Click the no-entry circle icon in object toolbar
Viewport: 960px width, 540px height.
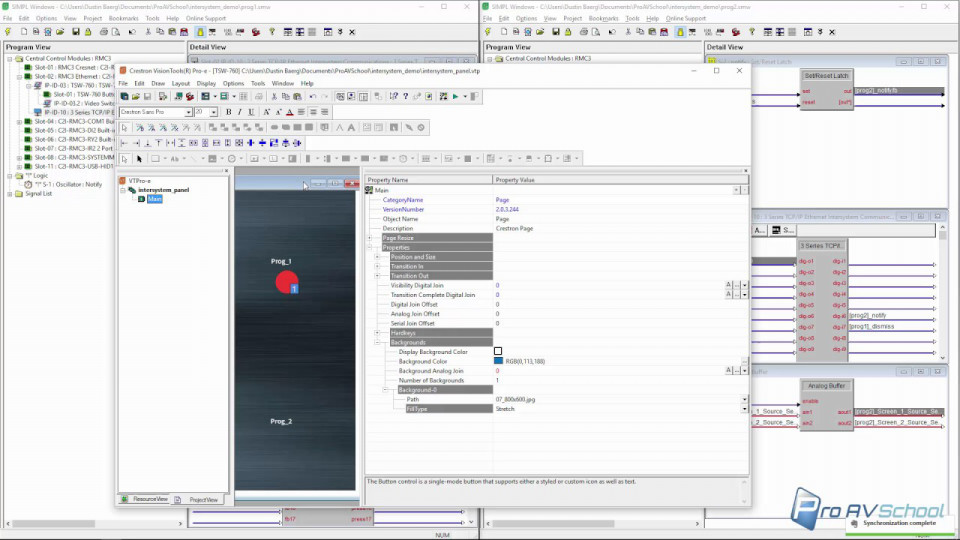point(421,127)
